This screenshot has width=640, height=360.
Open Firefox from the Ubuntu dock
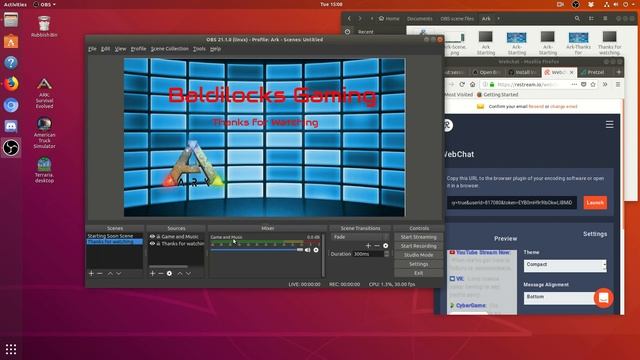tap(11, 84)
